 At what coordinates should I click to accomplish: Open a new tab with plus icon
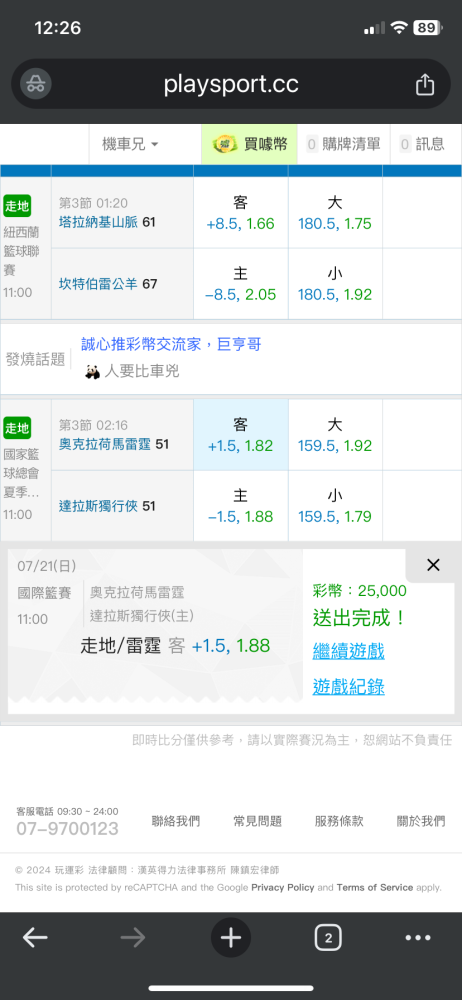point(231,938)
